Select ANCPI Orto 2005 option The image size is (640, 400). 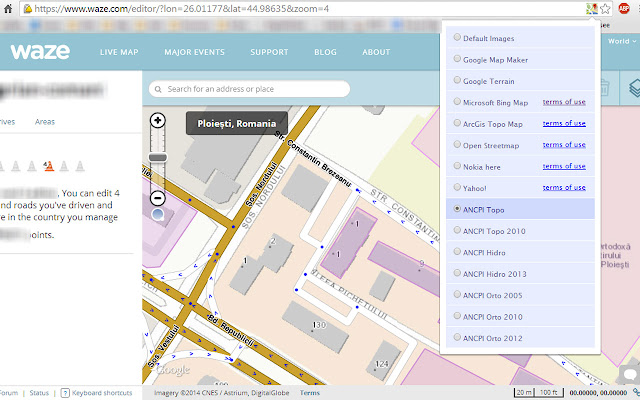click(520, 295)
